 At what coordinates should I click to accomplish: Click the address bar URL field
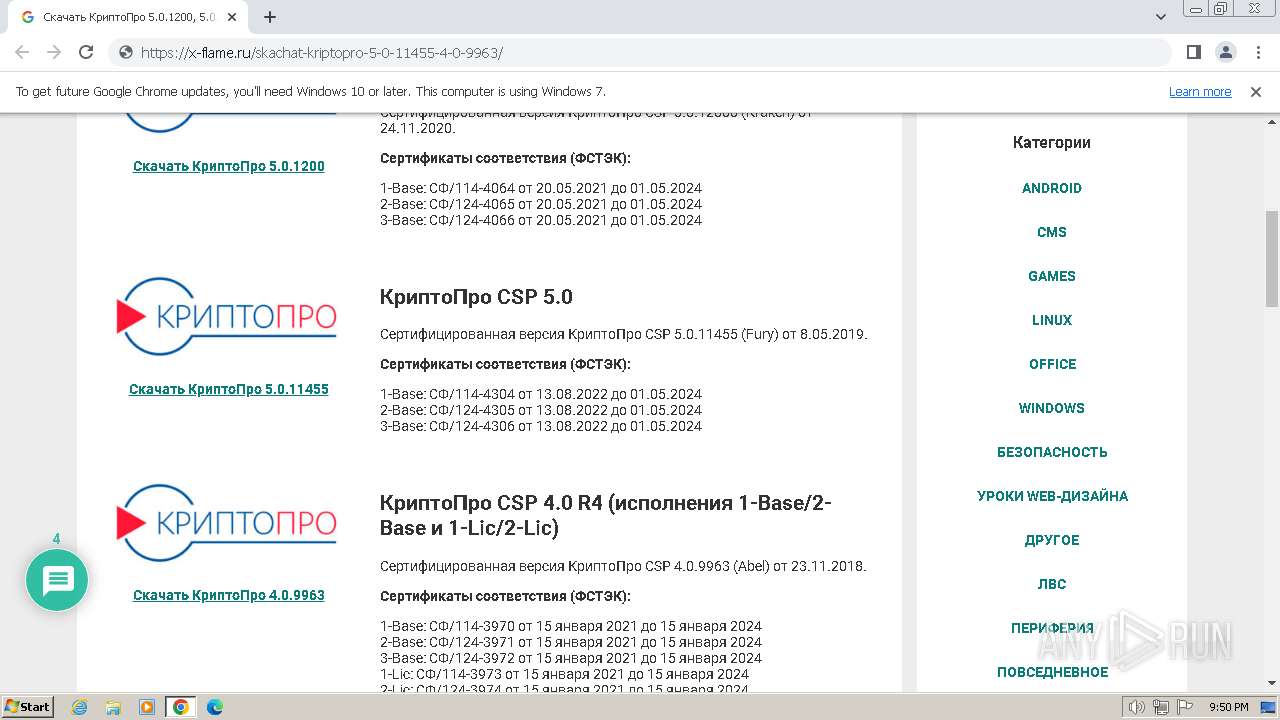point(640,52)
